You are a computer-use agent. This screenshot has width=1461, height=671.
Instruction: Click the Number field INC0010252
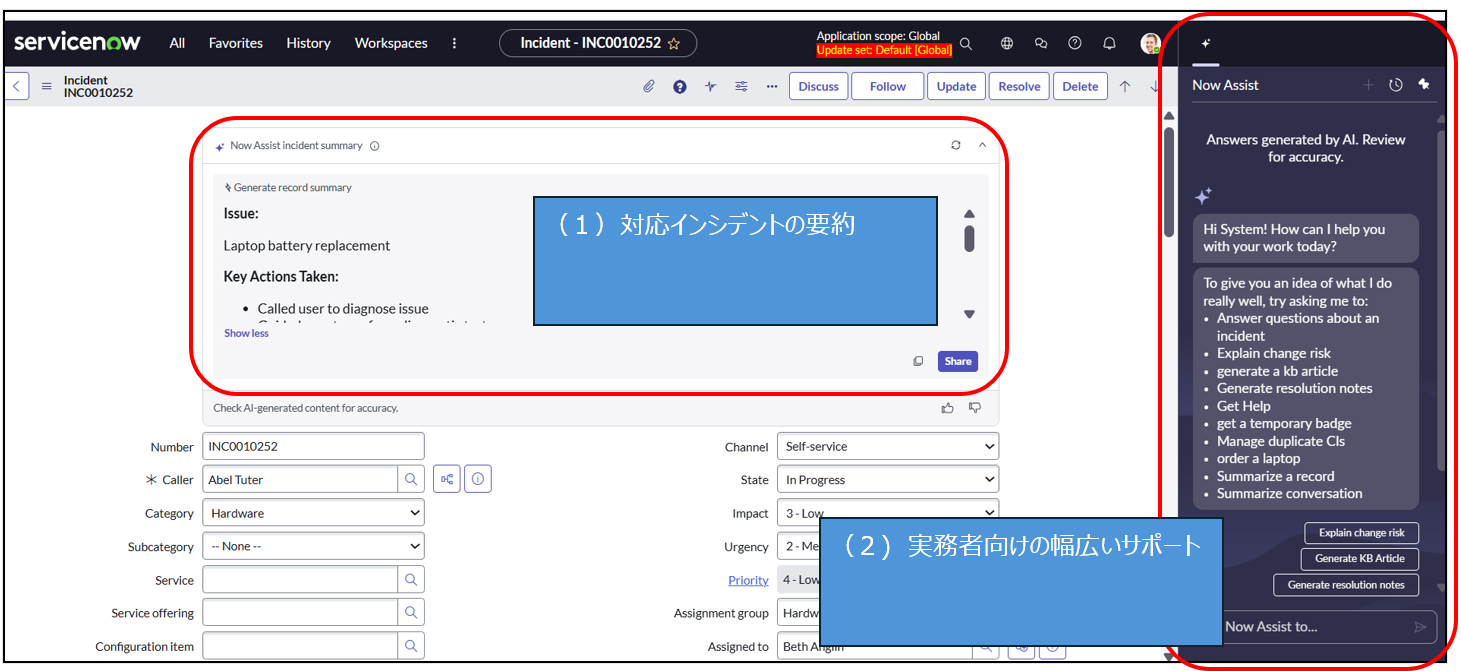(313, 446)
